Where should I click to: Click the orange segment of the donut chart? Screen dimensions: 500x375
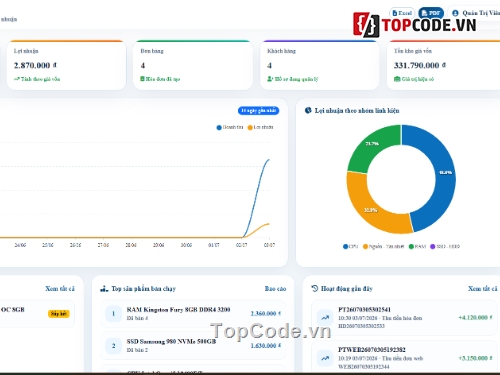coord(372,209)
